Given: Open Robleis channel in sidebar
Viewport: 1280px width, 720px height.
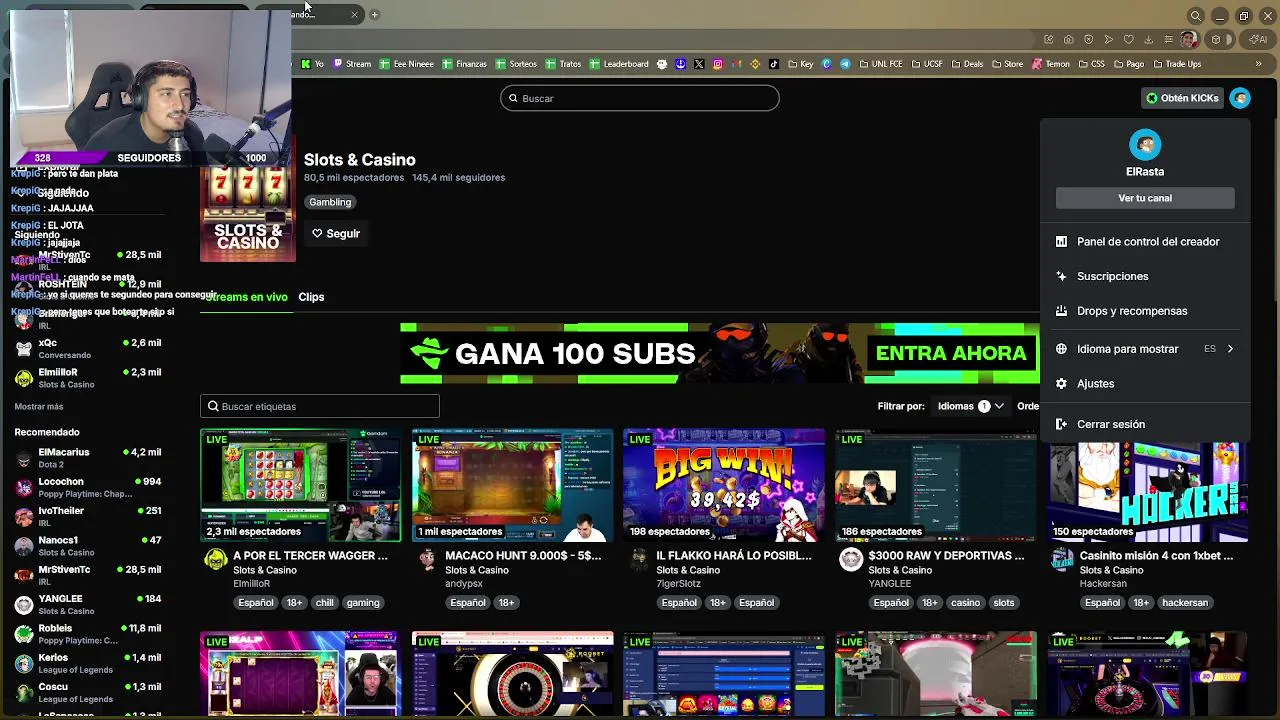Looking at the screenshot, I should 88,634.
